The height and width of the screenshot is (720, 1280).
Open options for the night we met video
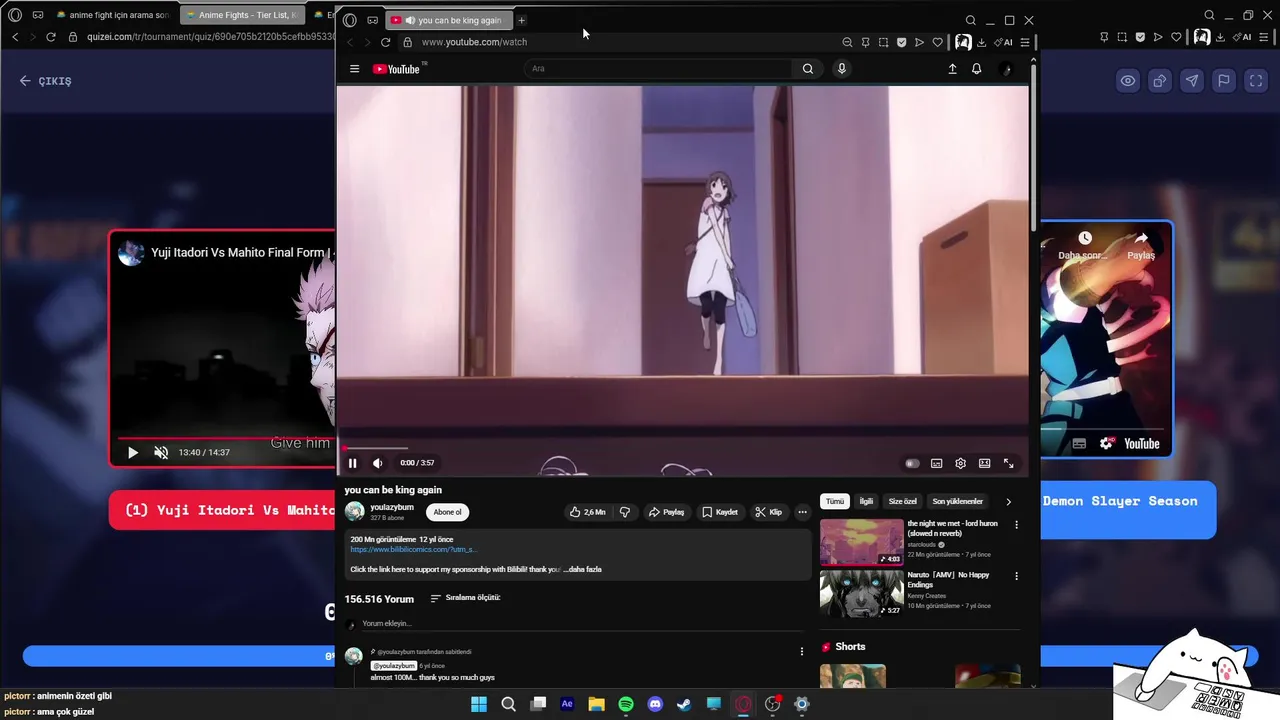[x=1016, y=525]
